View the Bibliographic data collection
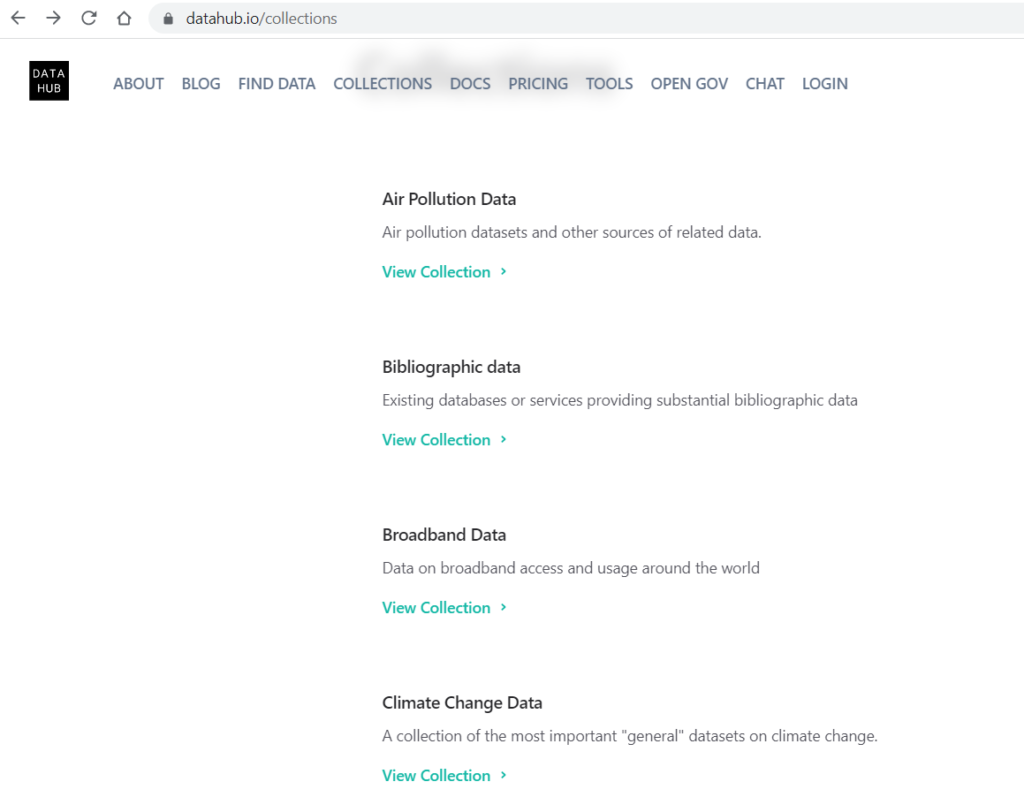1024x797 pixels. 436,439
